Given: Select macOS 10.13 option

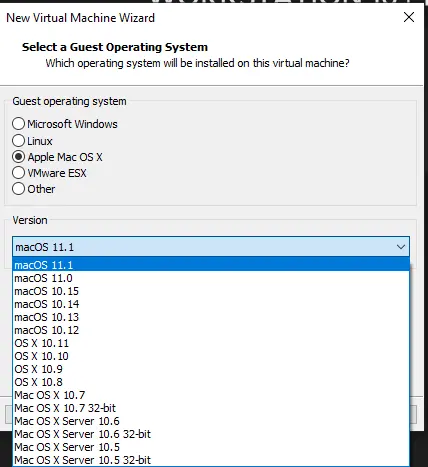Looking at the screenshot, I should (x=211, y=317).
